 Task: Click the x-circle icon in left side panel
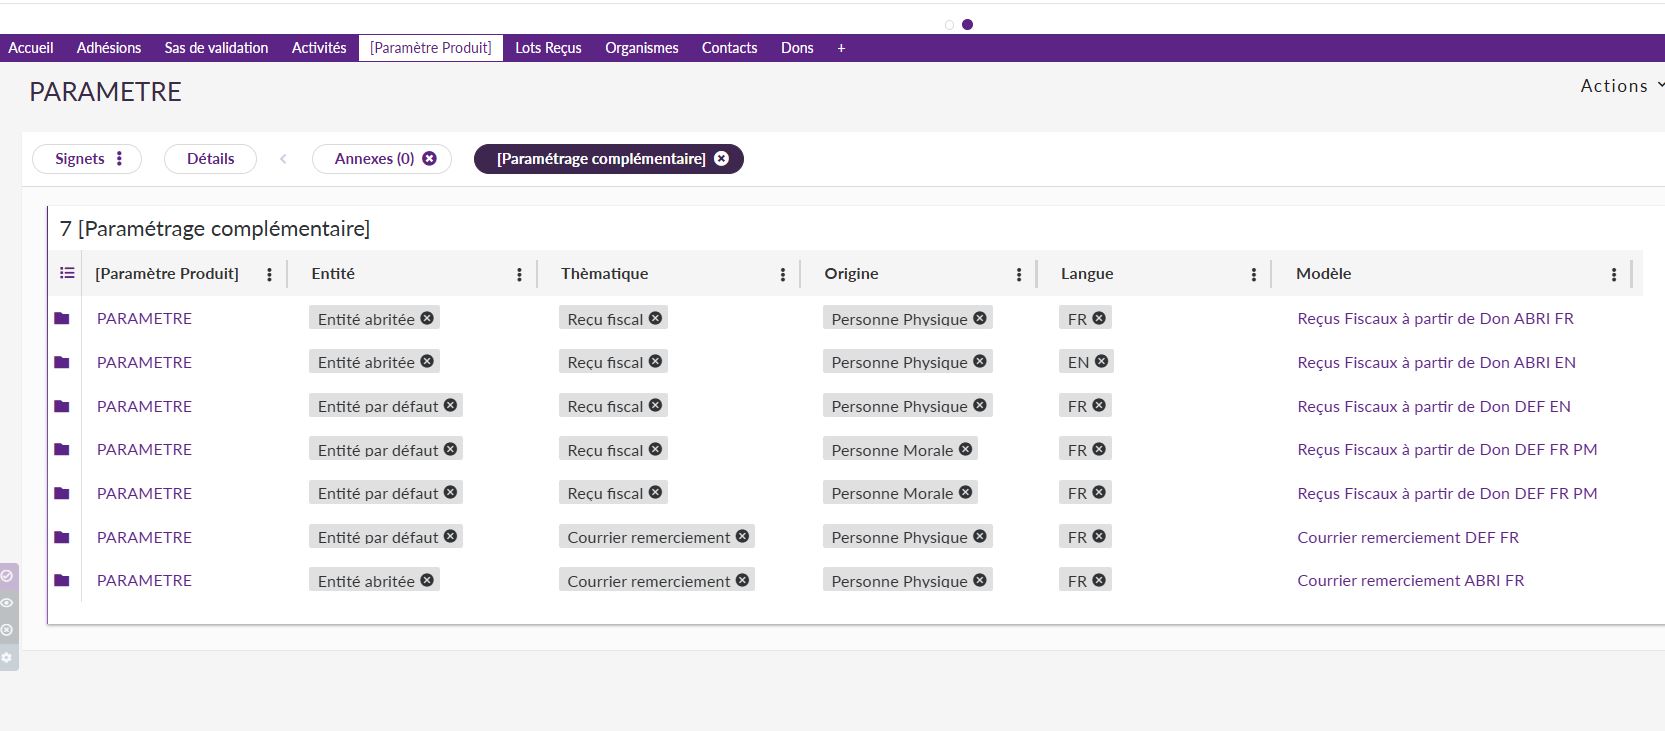(7, 630)
